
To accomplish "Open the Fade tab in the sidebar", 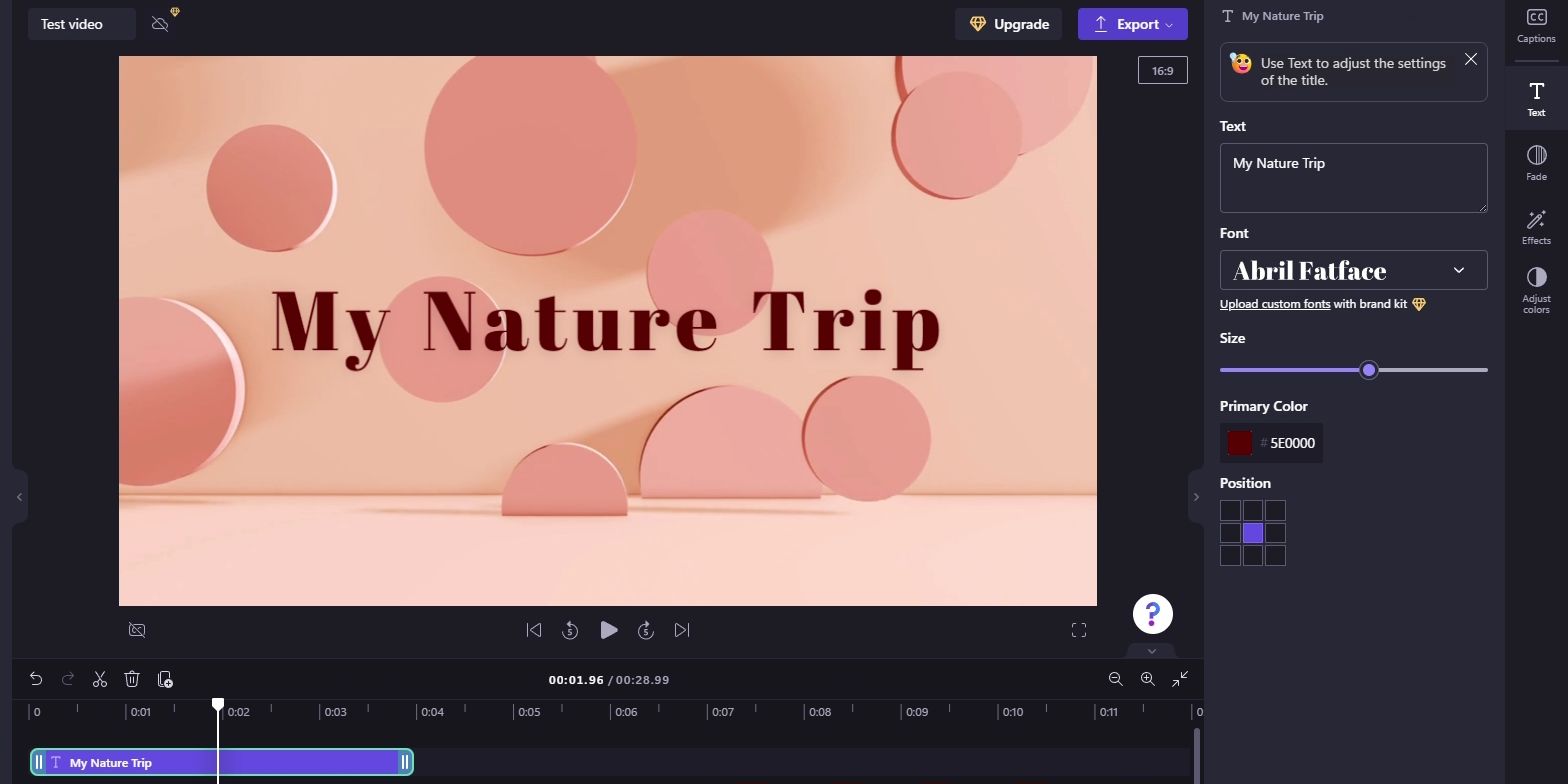I will click(x=1536, y=163).
